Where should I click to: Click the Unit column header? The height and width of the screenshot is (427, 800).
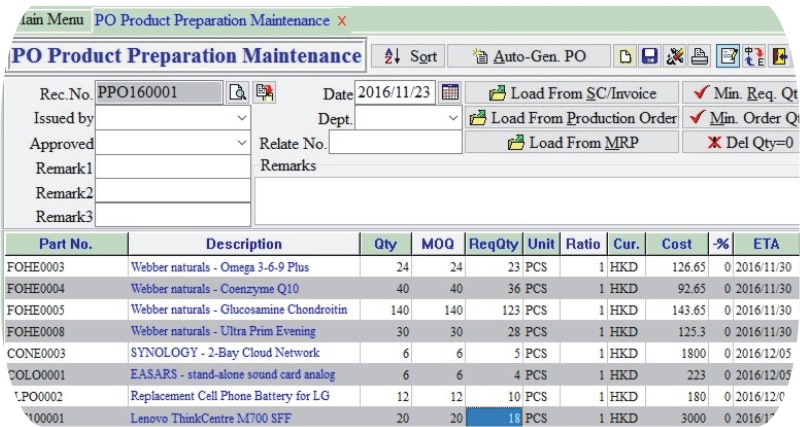pos(541,244)
